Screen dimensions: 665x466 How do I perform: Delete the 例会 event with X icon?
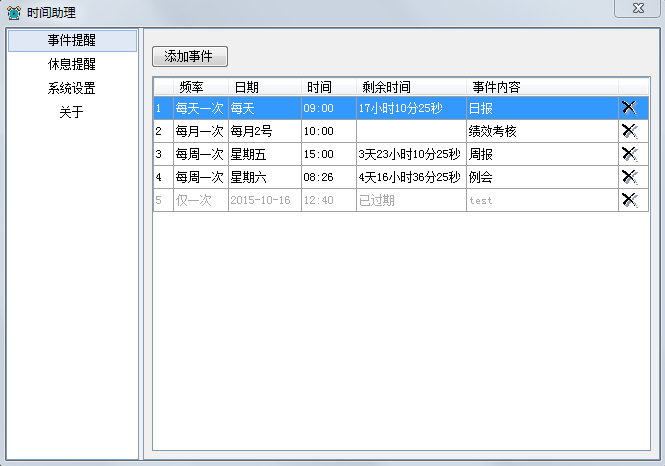(x=629, y=177)
